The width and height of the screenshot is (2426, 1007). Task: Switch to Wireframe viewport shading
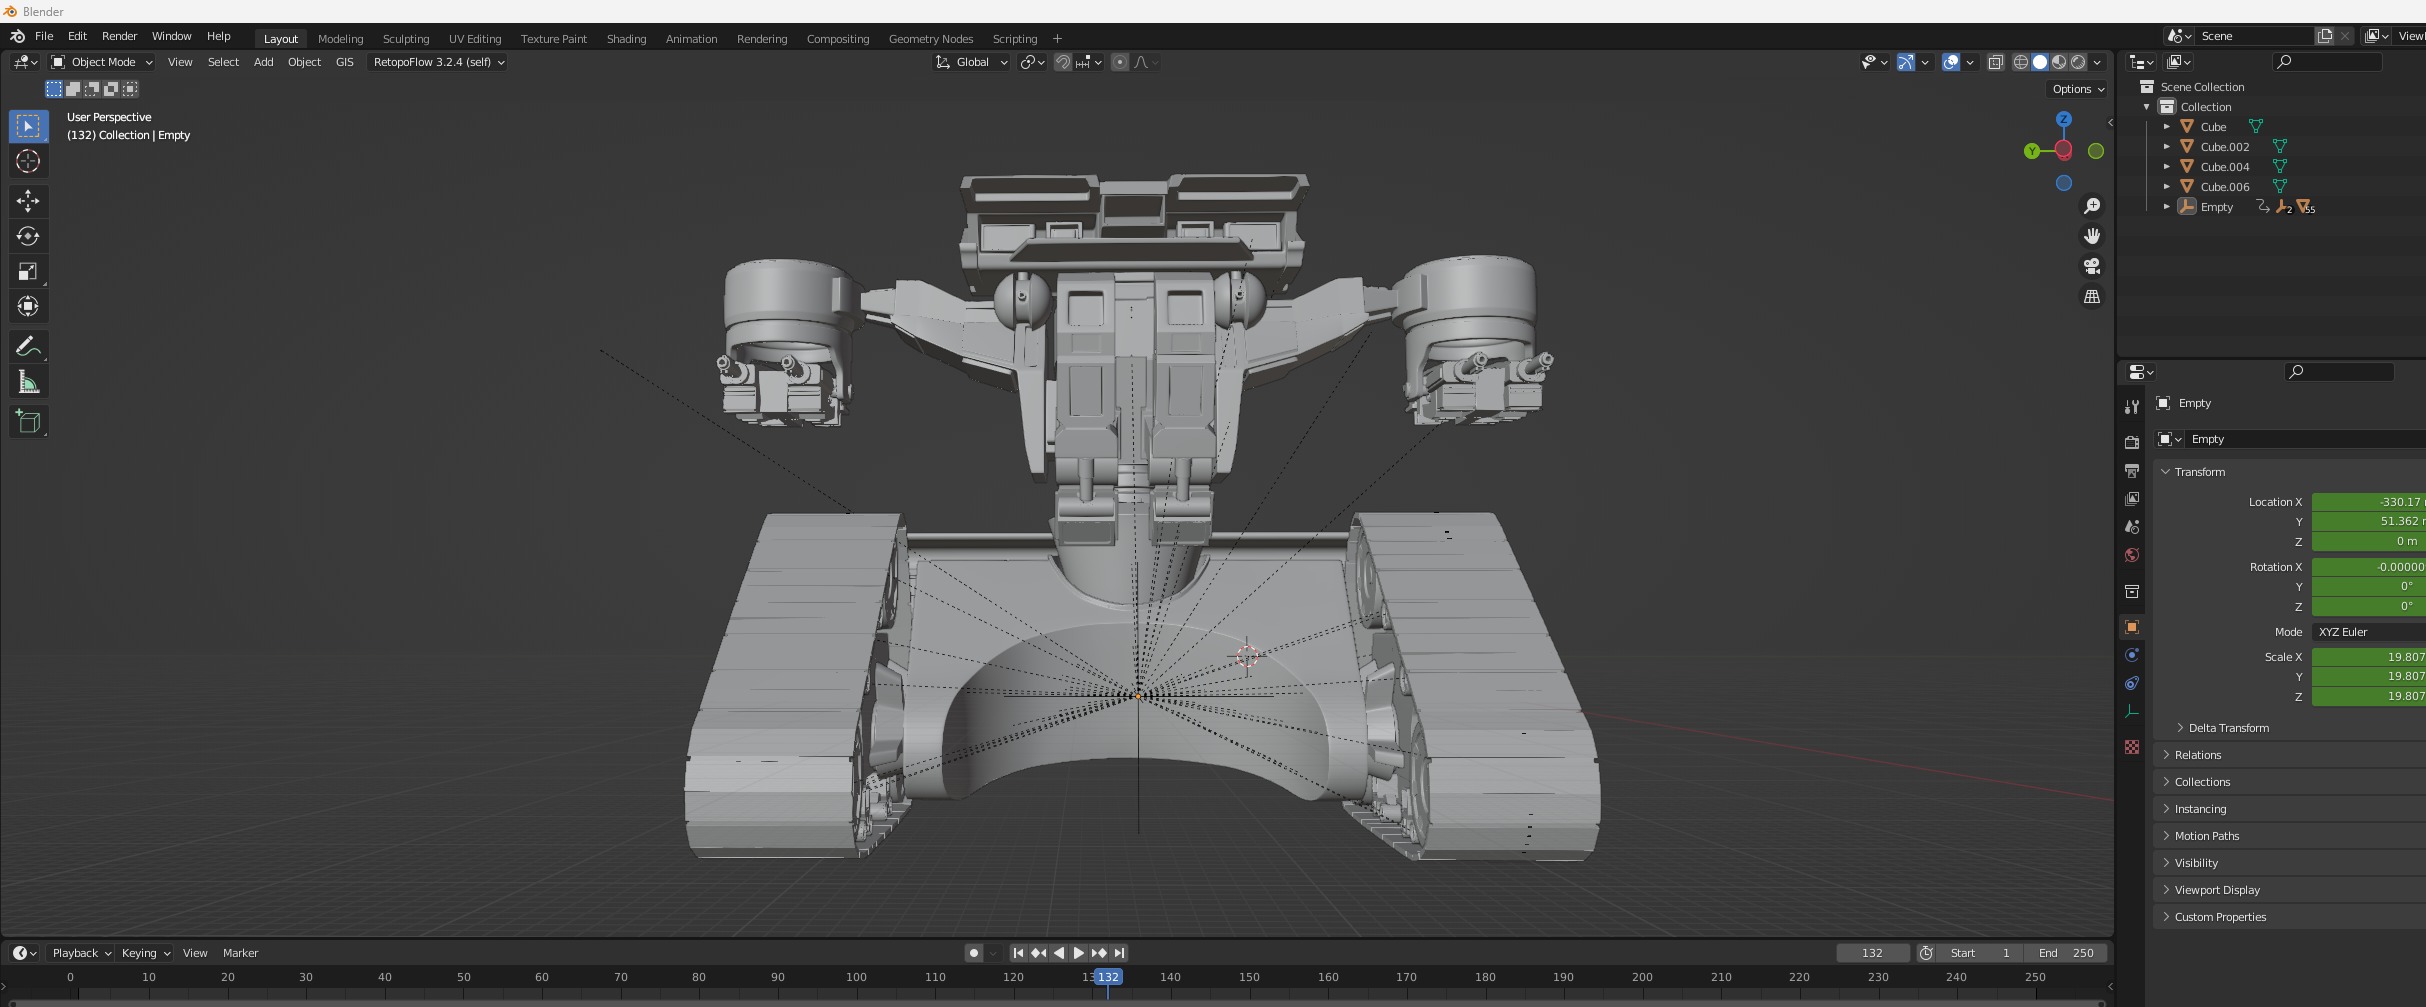(x=2021, y=62)
